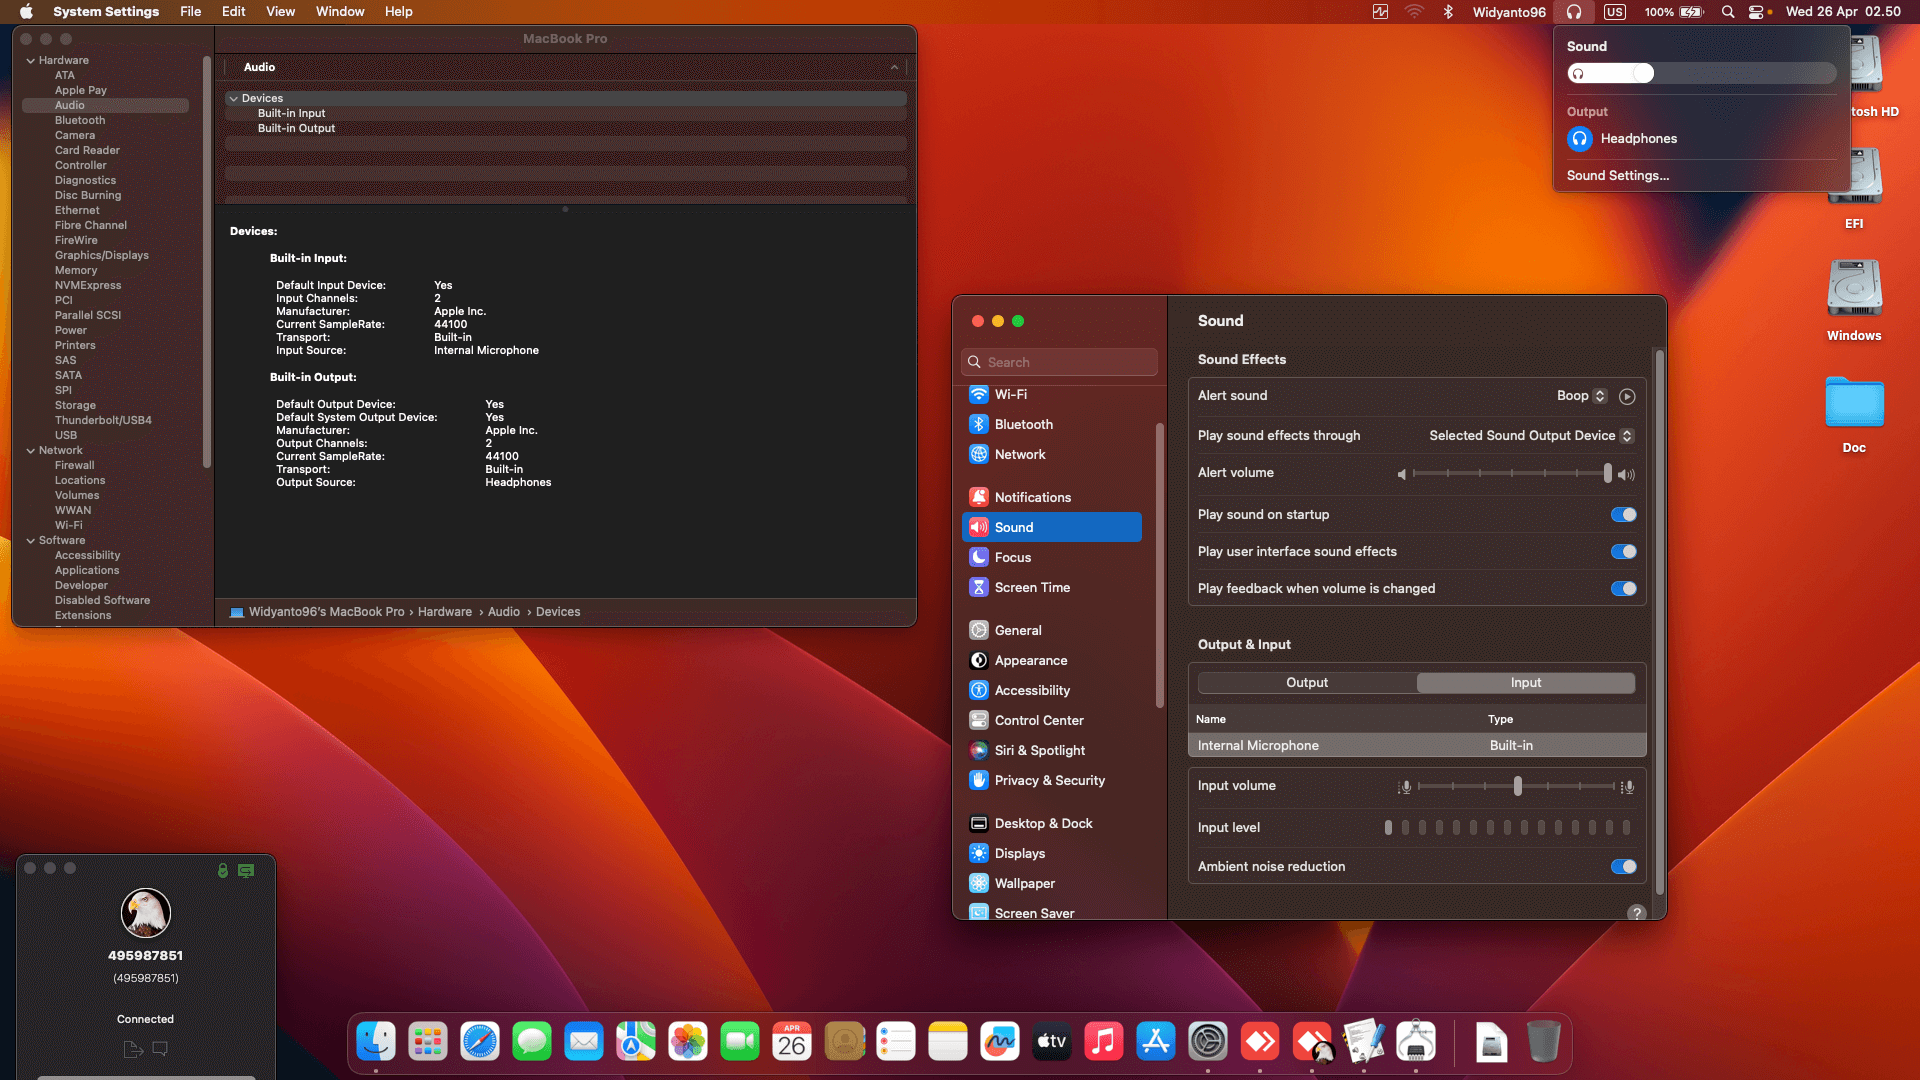Open Maps app in Dock
Screen dimensions: 1920x1080
(x=636, y=1042)
